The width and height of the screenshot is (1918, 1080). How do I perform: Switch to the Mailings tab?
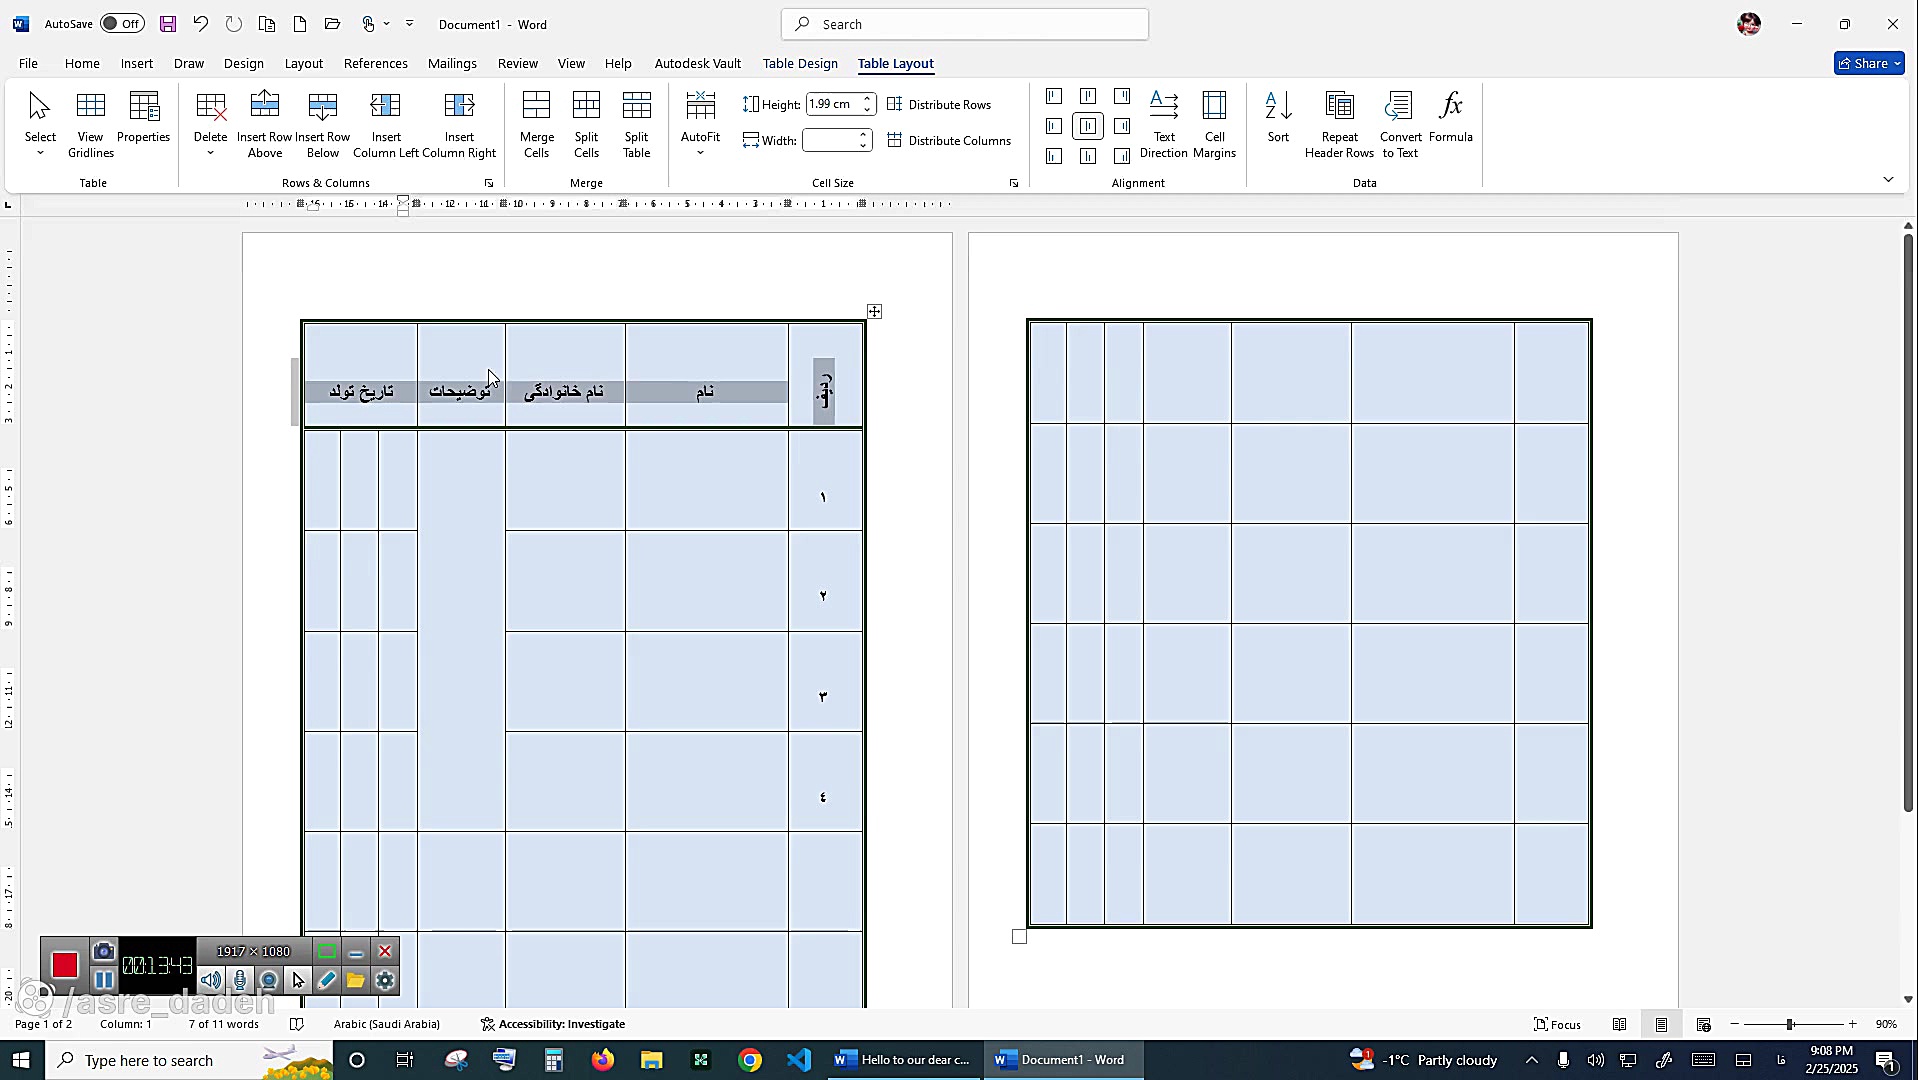(x=452, y=63)
